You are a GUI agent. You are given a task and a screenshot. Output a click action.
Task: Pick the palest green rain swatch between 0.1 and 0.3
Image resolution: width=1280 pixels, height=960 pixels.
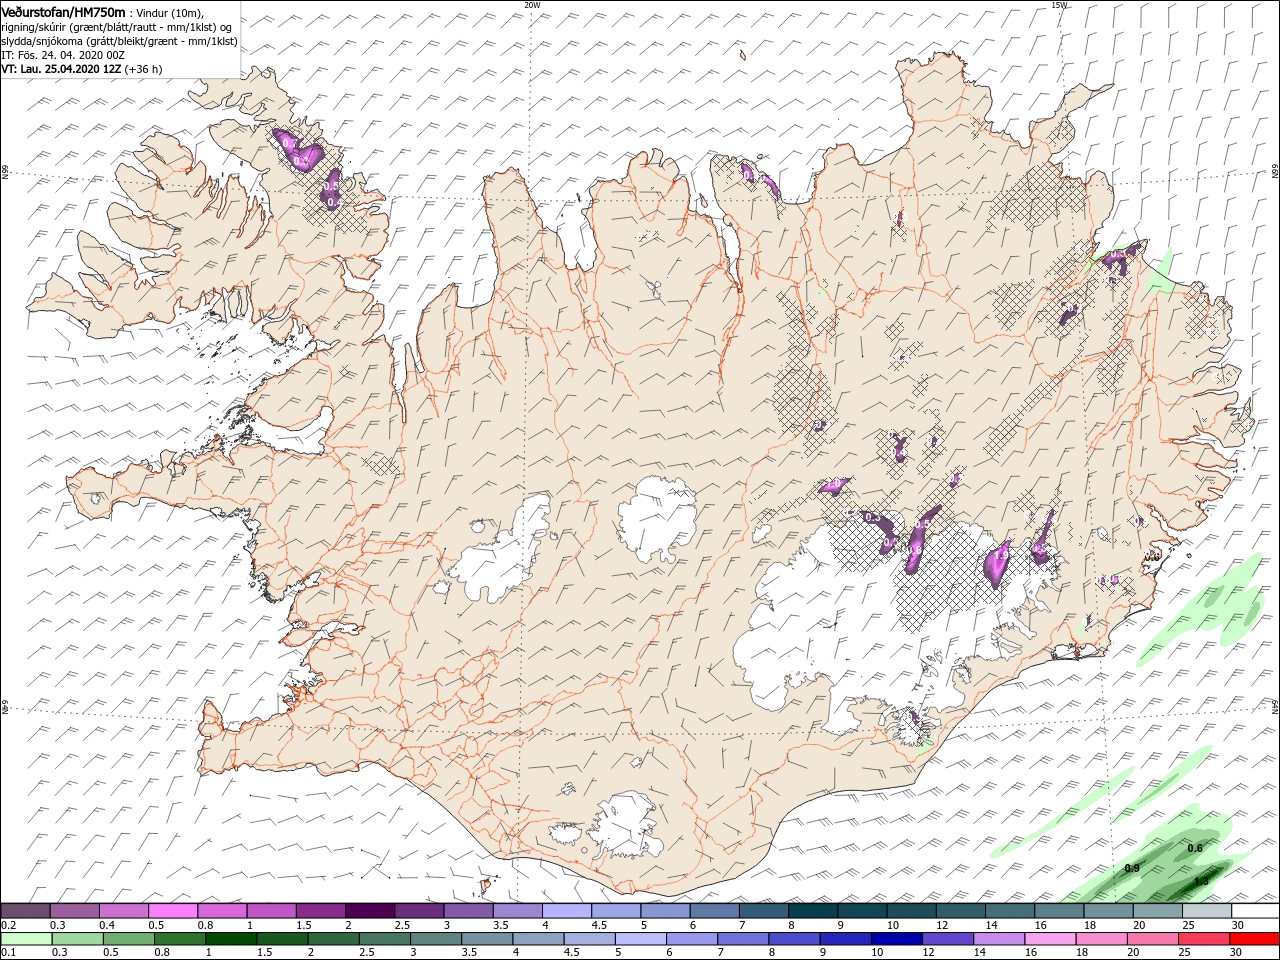[x=26, y=939]
